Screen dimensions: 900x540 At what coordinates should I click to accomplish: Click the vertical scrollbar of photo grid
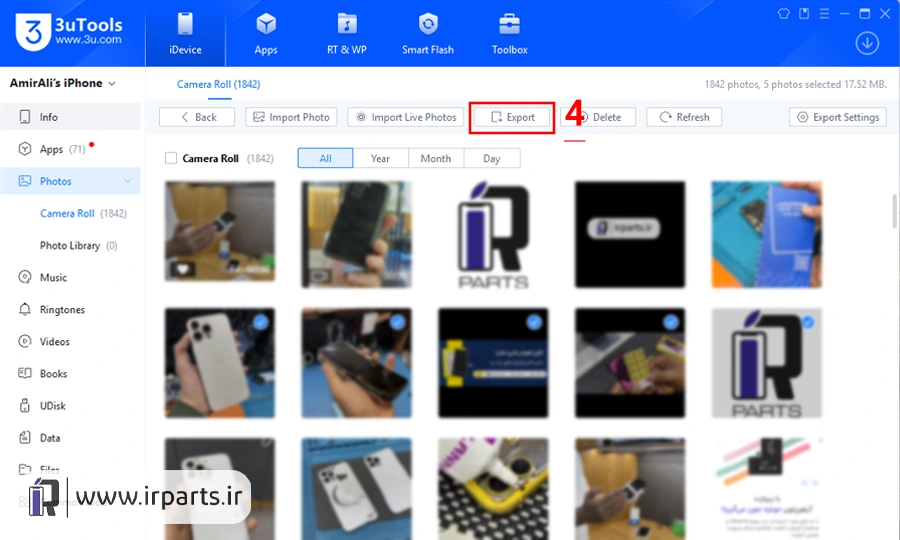pyautogui.click(x=894, y=211)
